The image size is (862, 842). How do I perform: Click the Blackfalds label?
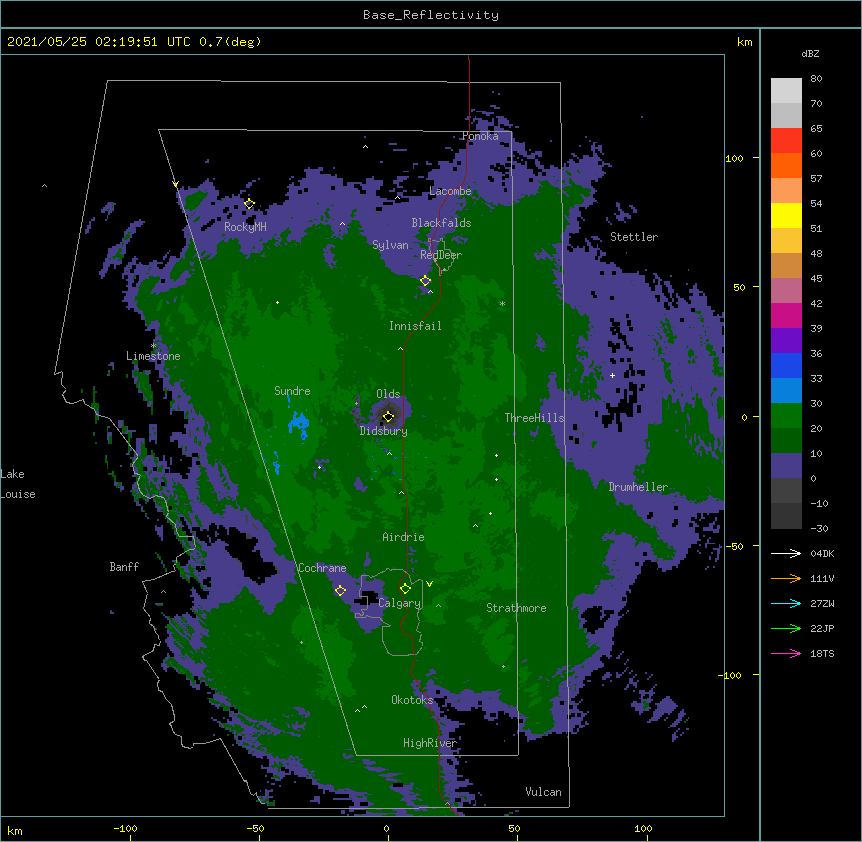pyautogui.click(x=441, y=223)
